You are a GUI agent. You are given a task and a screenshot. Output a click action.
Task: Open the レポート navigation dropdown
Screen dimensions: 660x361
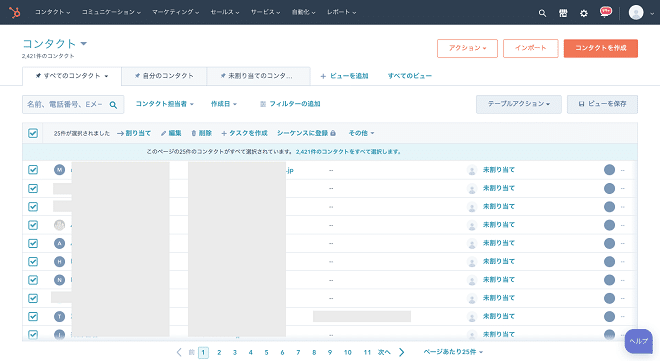(341, 12)
